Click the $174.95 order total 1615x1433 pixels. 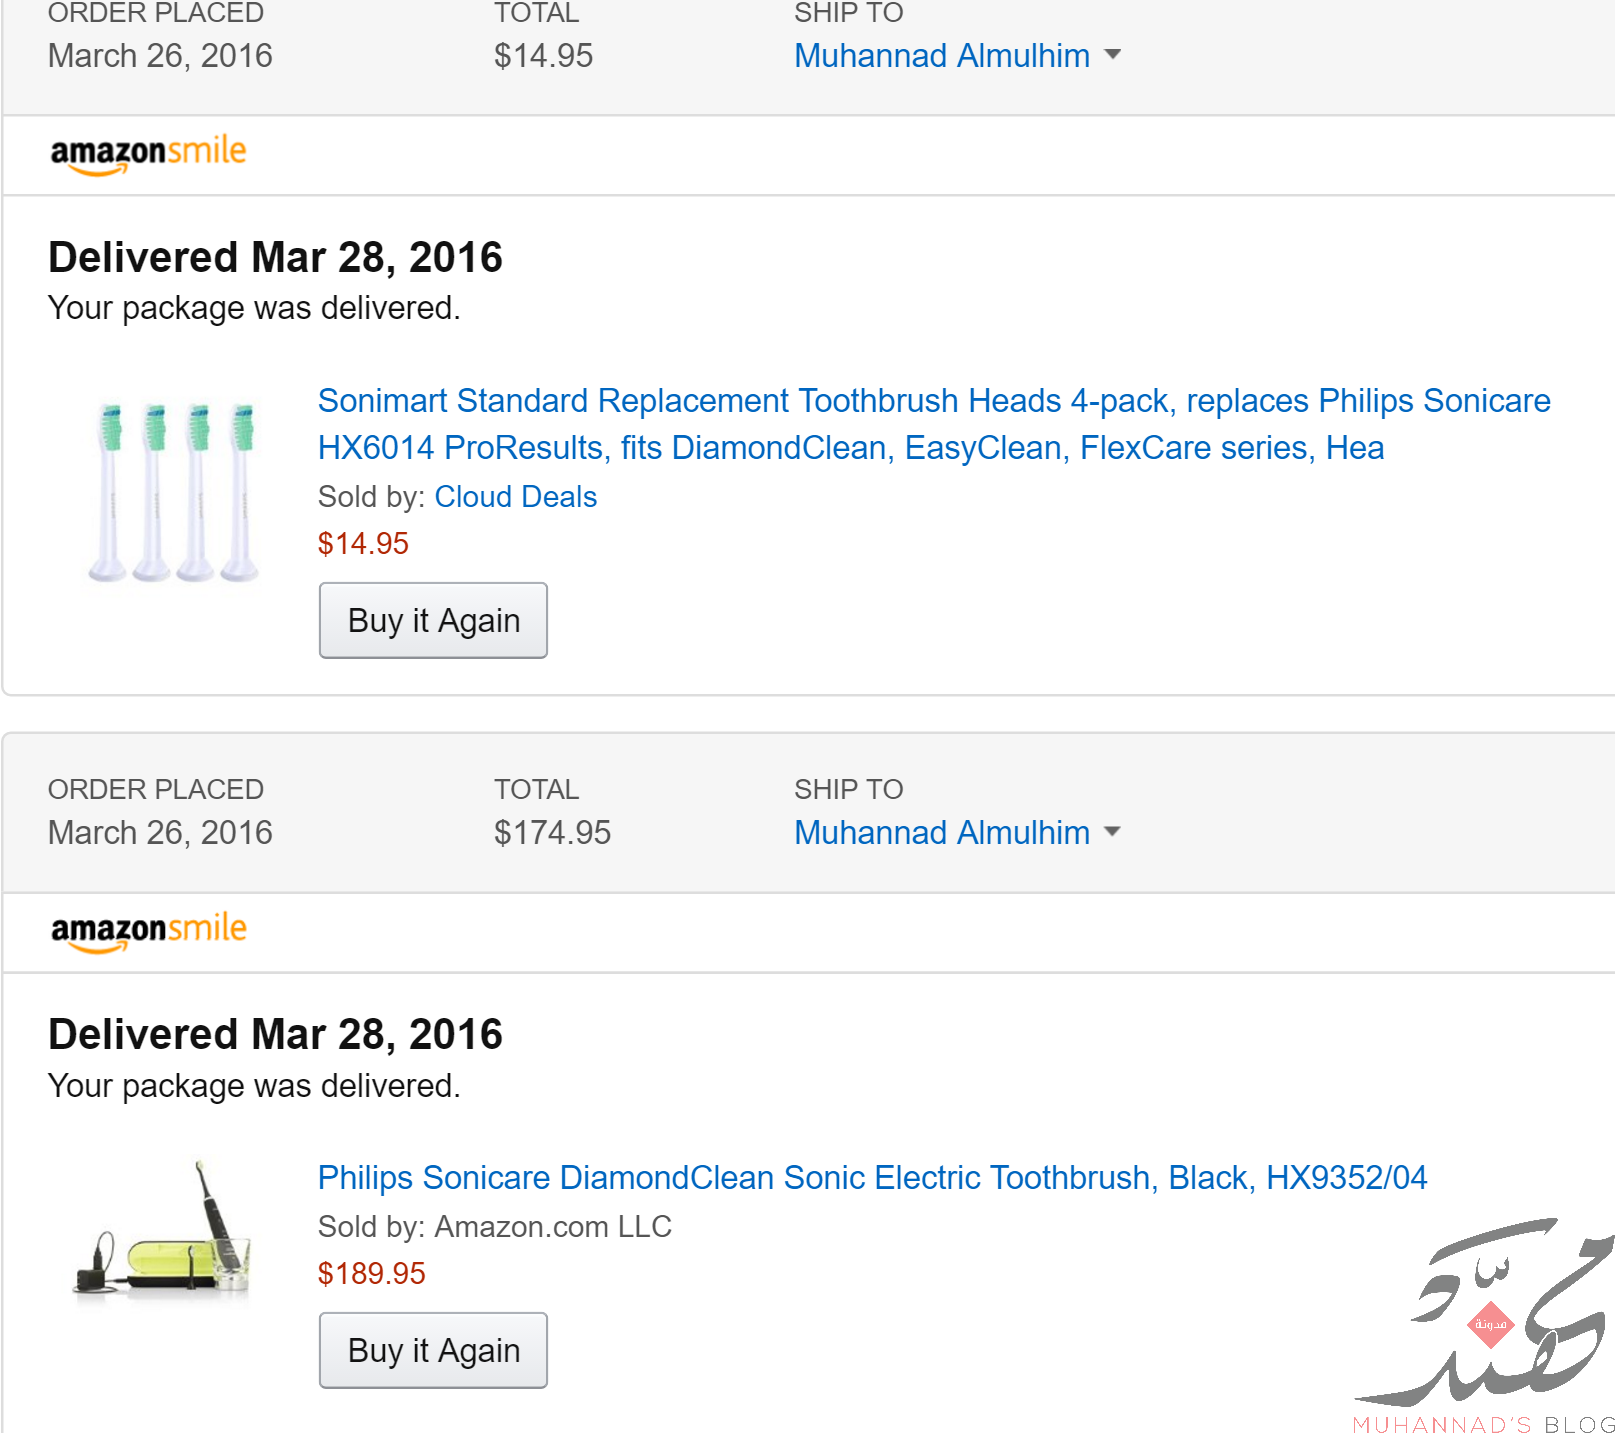coord(552,833)
